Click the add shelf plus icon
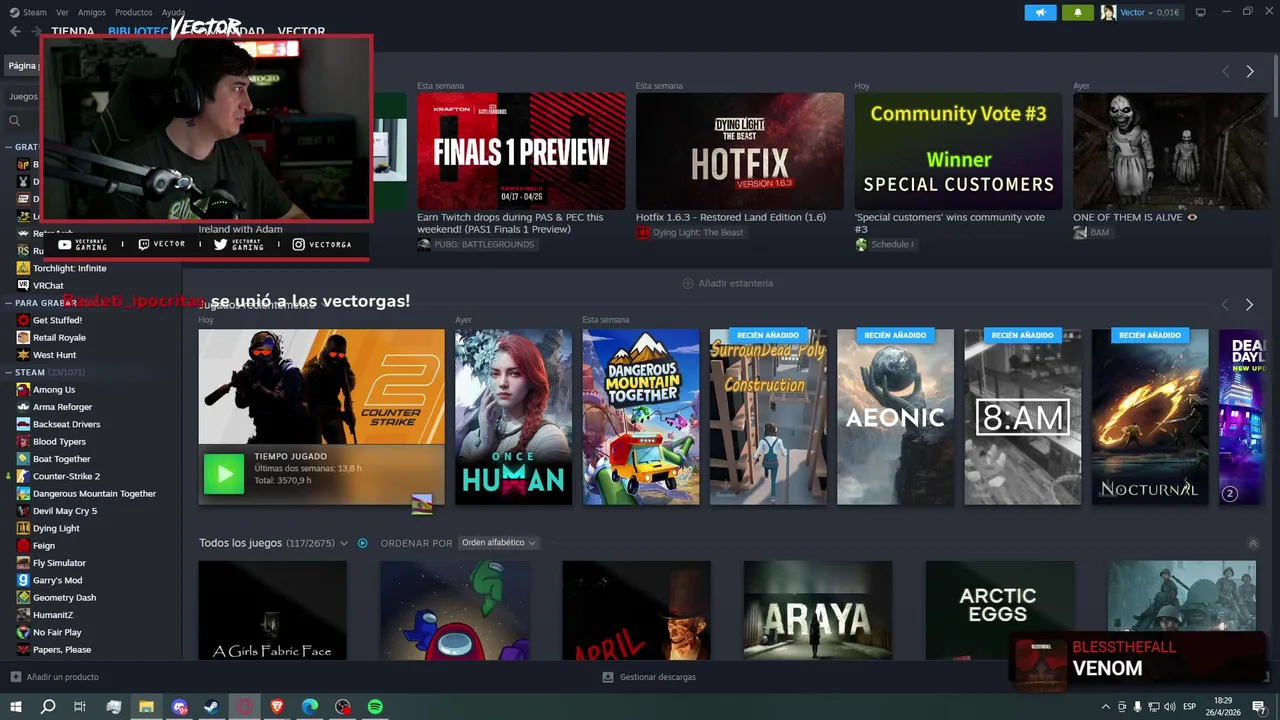1280x720 pixels. [x=687, y=283]
